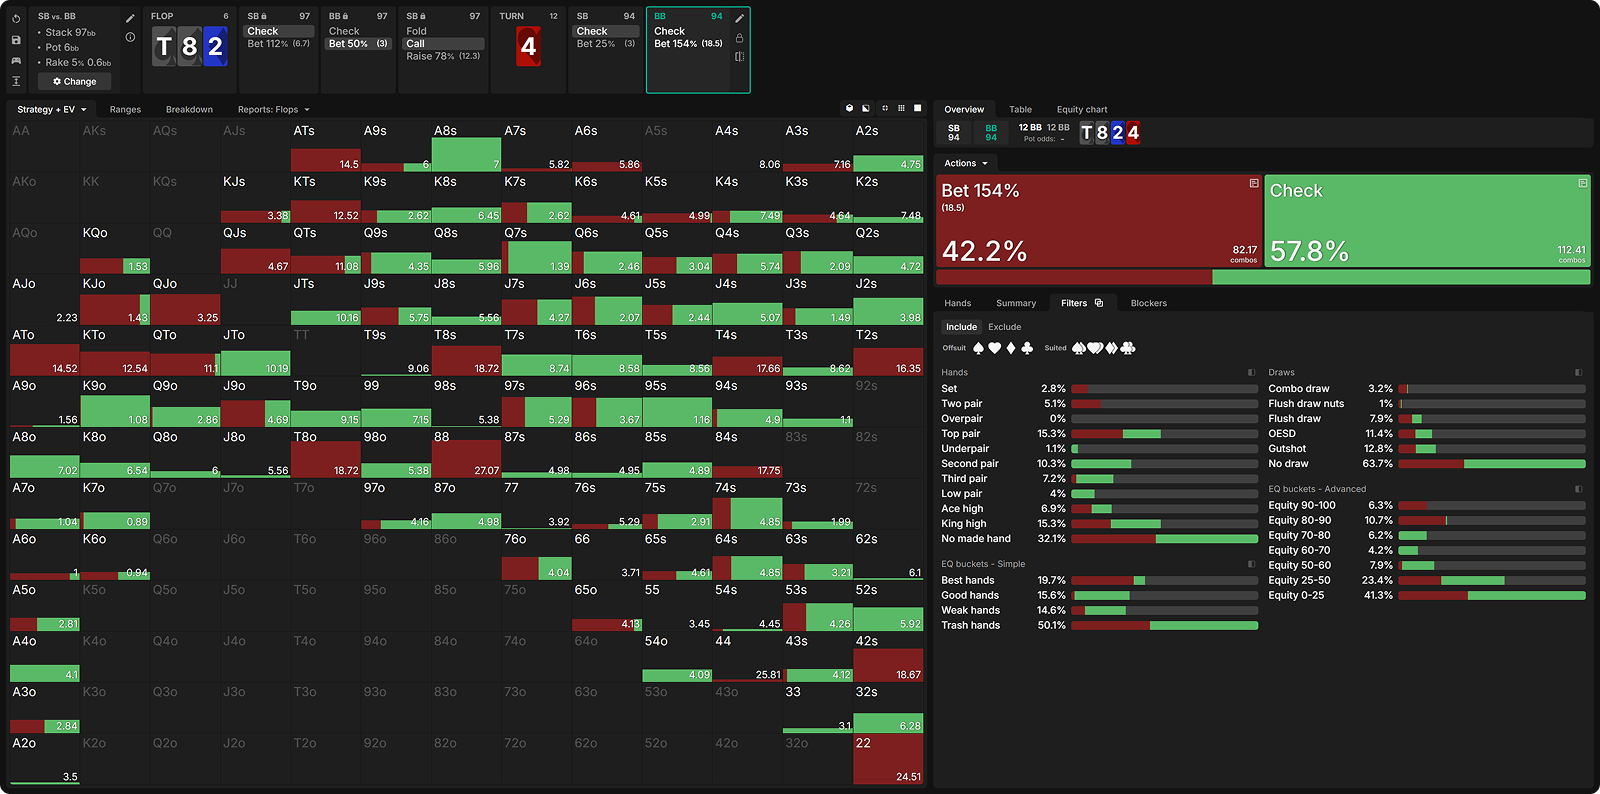Click the copy icon next to Filters tab

[x=1099, y=303]
